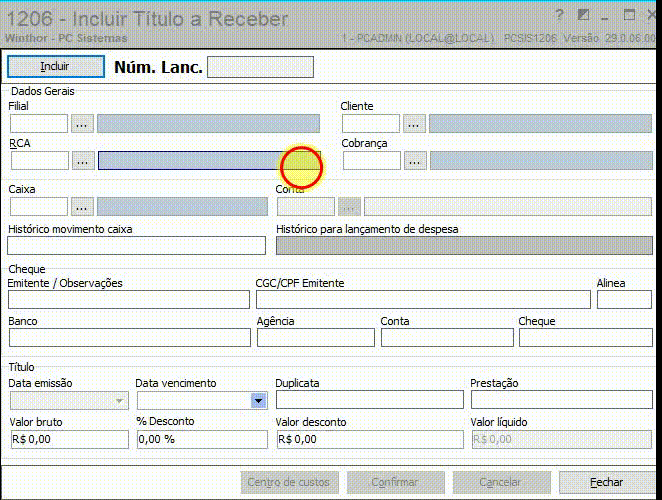Click the Histórico para lançamento de despesa field
This screenshot has height=500, width=662.
point(464,245)
